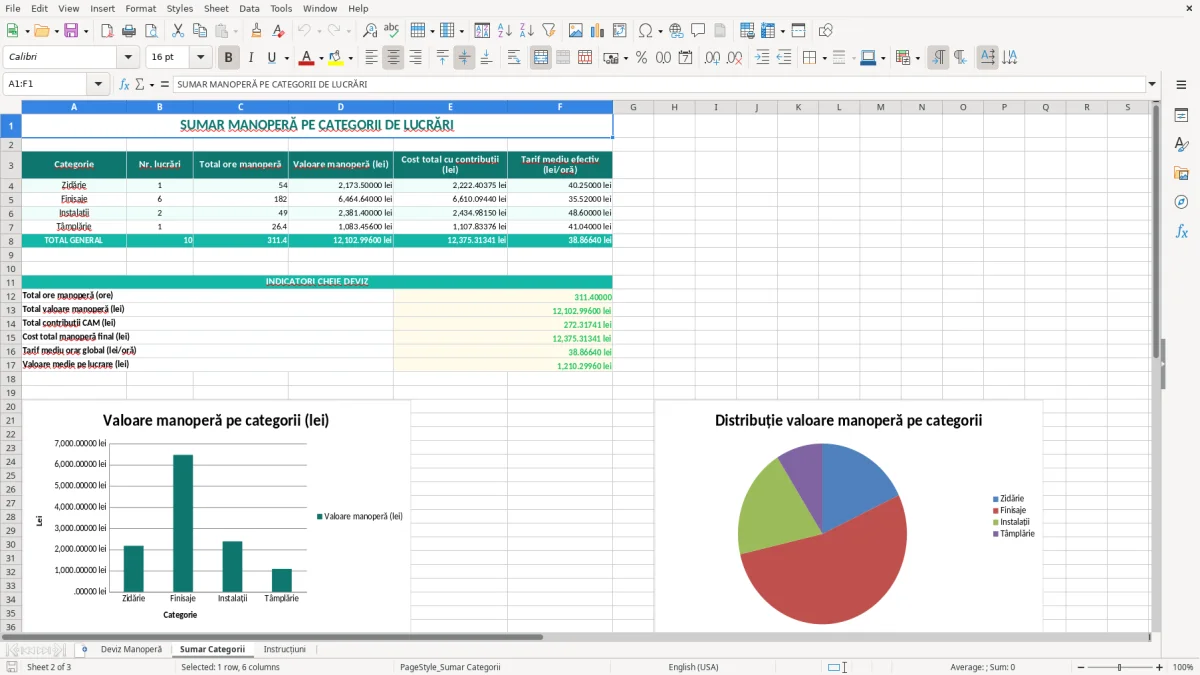This screenshot has width=1200, height=675.
Task: Toggle Merge and Center Cells
Action: click(541, 58)
